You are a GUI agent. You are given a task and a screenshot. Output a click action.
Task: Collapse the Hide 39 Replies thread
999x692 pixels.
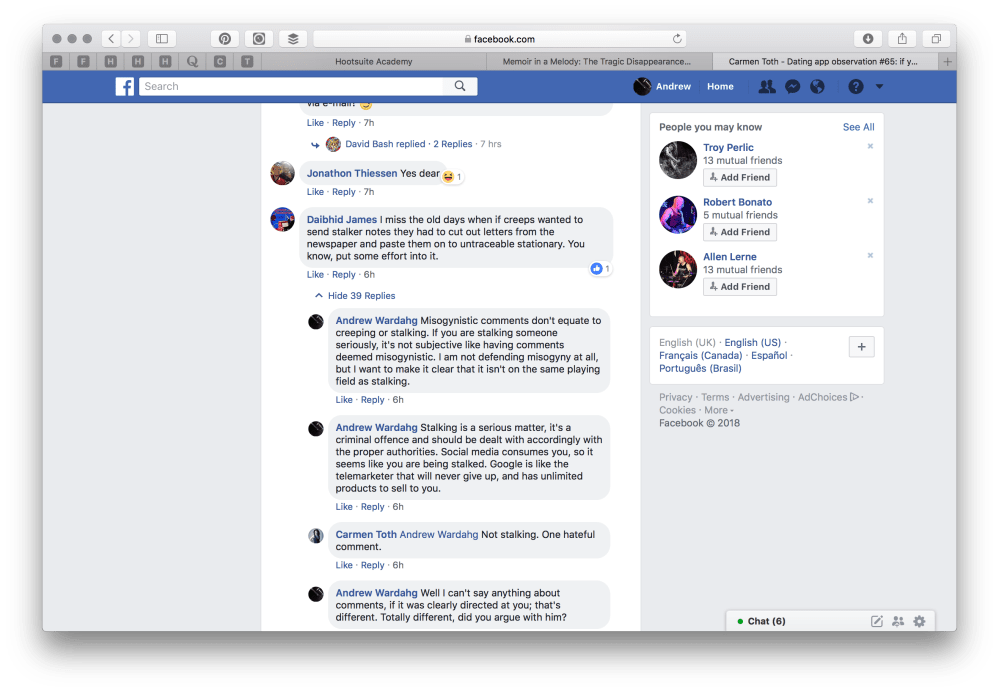click(355, 296)
